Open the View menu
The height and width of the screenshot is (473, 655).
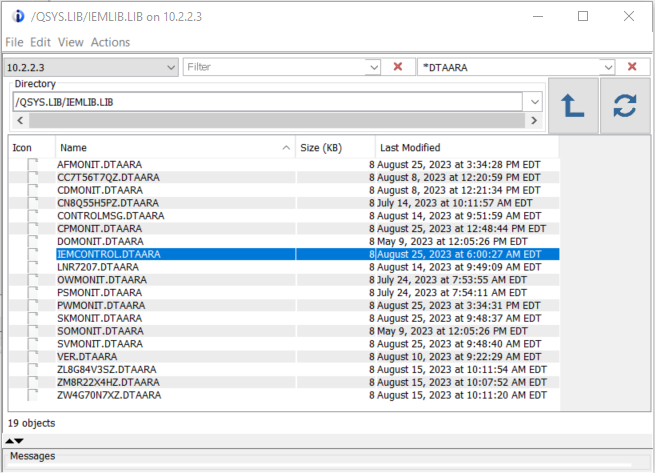71,42
